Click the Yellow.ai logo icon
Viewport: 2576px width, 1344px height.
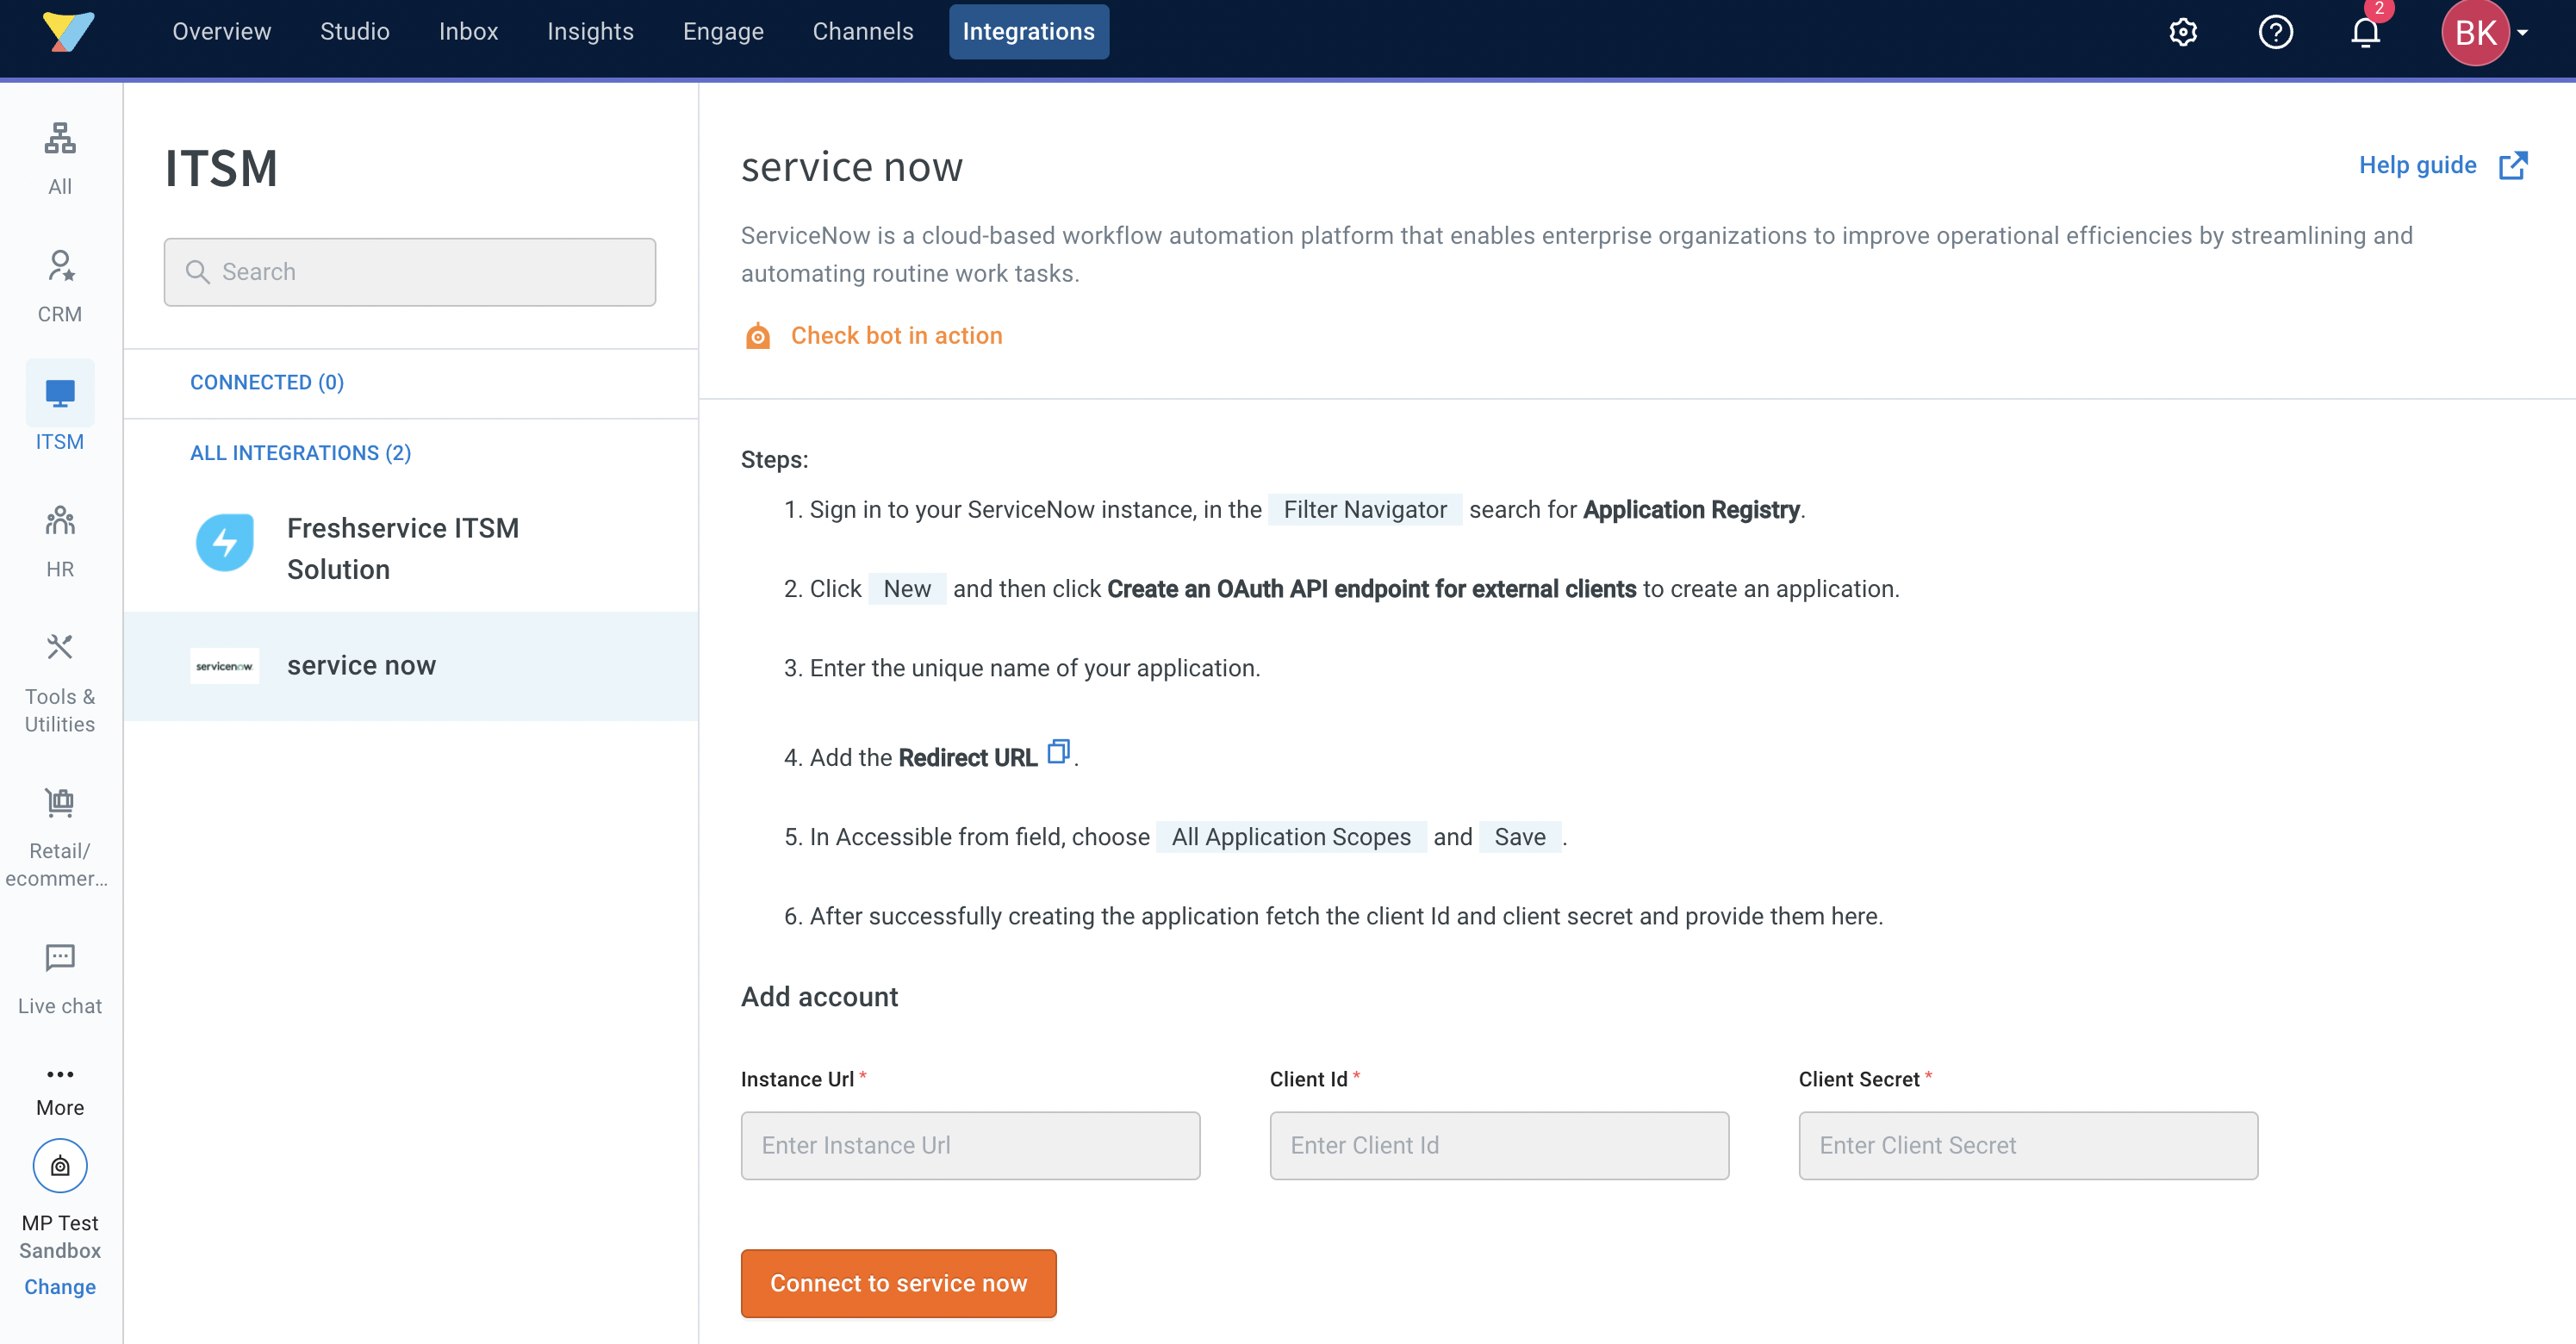pos(68,32)
